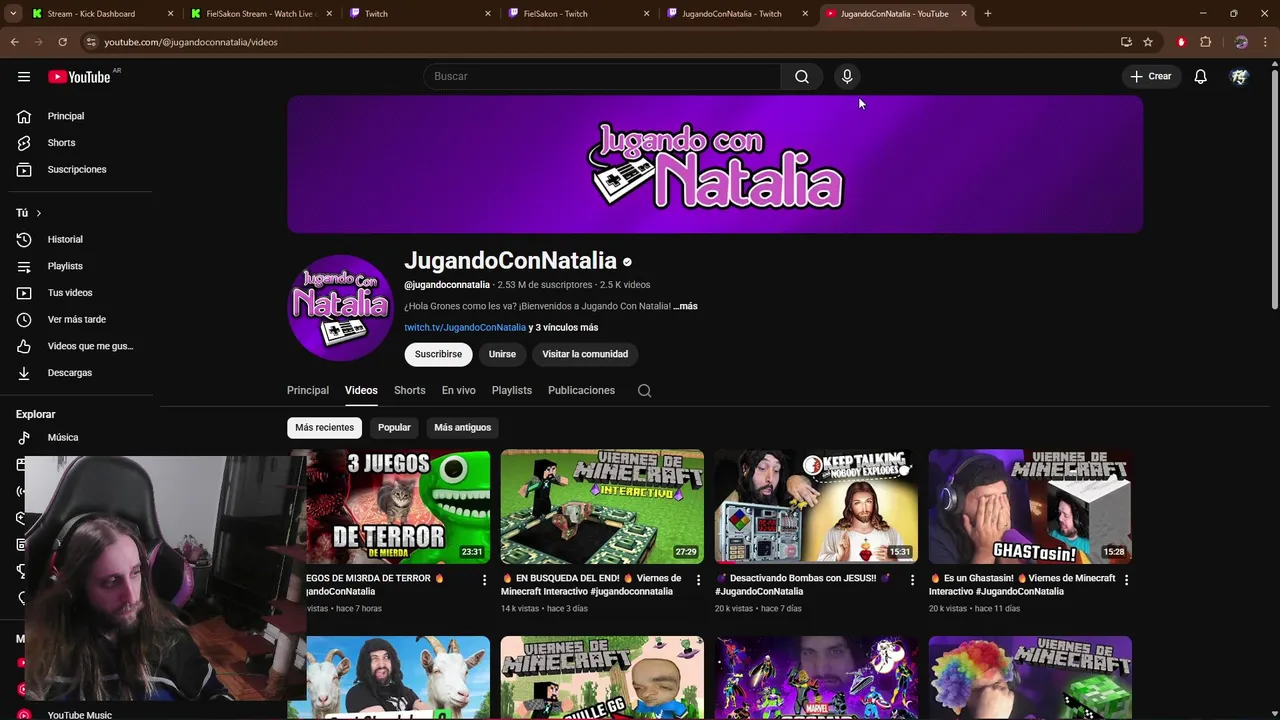Open the YouTube hamburger guide menu
This screenshot has width=1280, height=720.
pos(24,76)
